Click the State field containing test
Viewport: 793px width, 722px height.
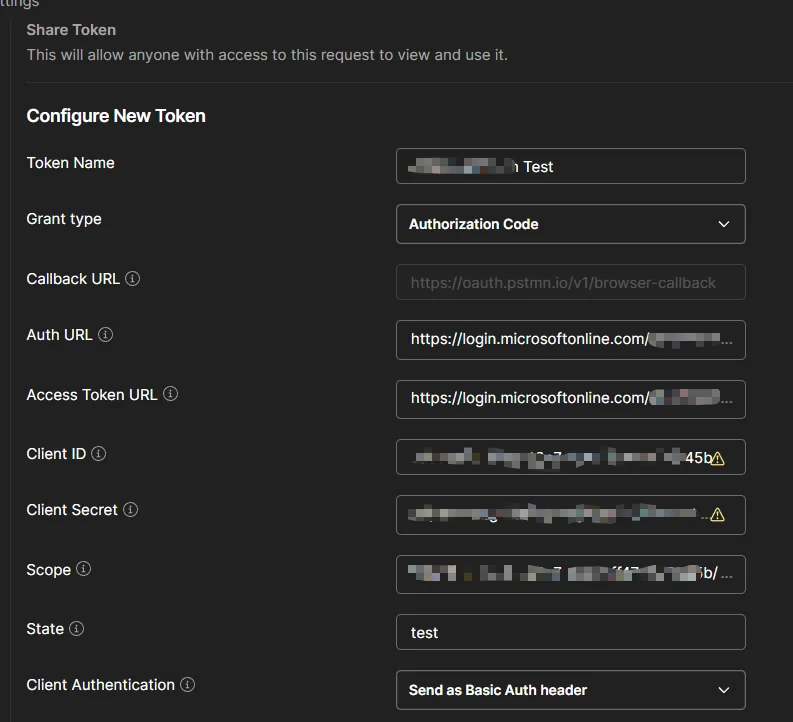[570, 632]
